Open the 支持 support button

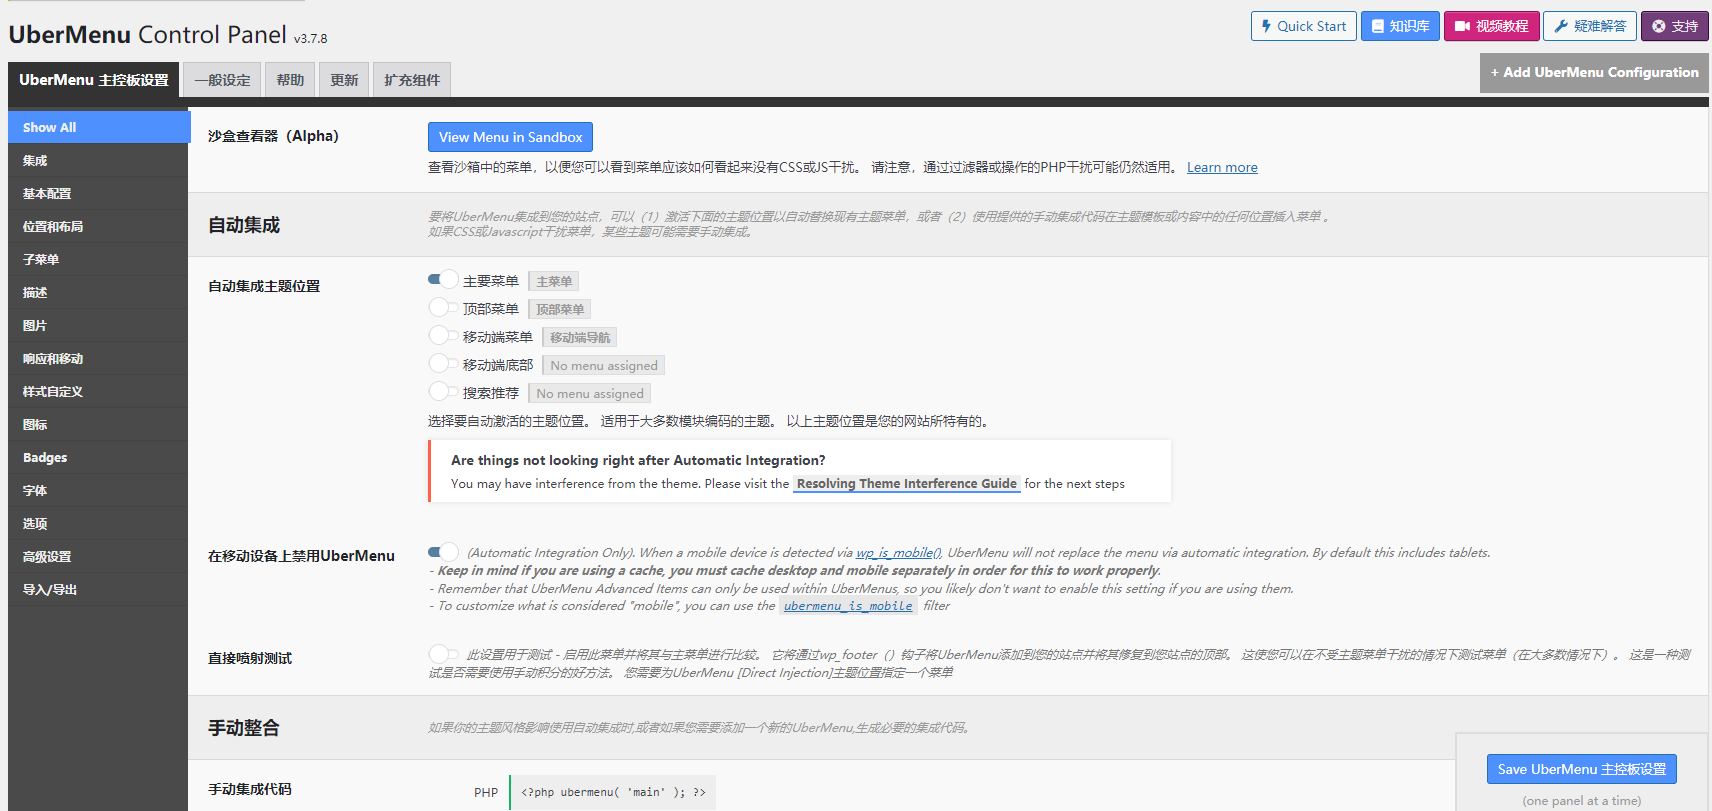pyautogui.click(x=1675, y=26)
